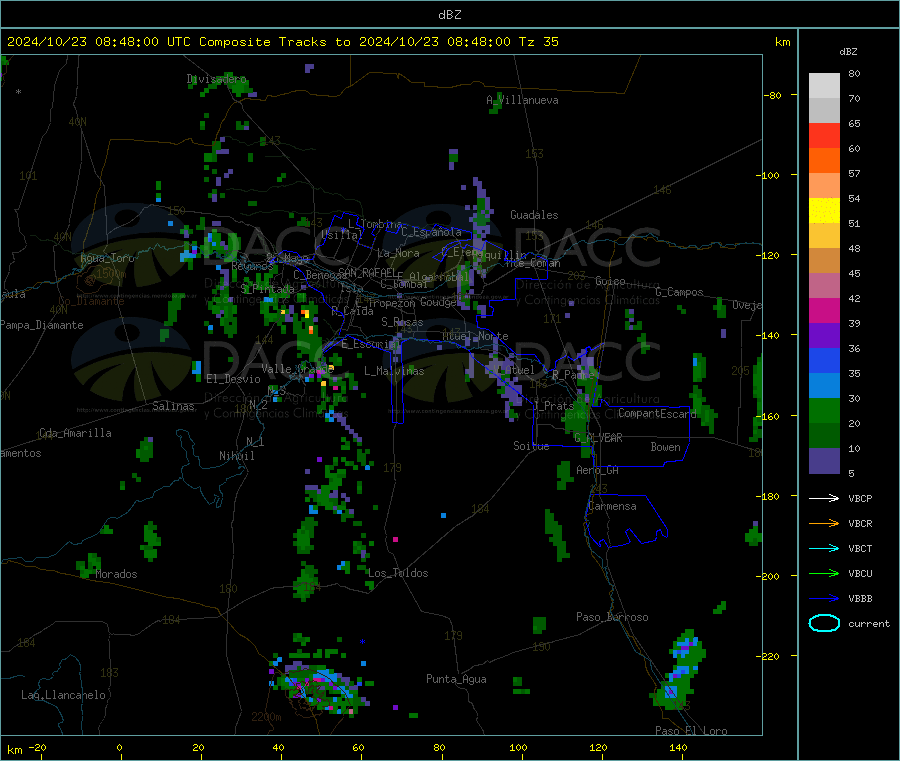
Task: Click the Lag.Llancanelo map label
Action: (x=63, y=695)
